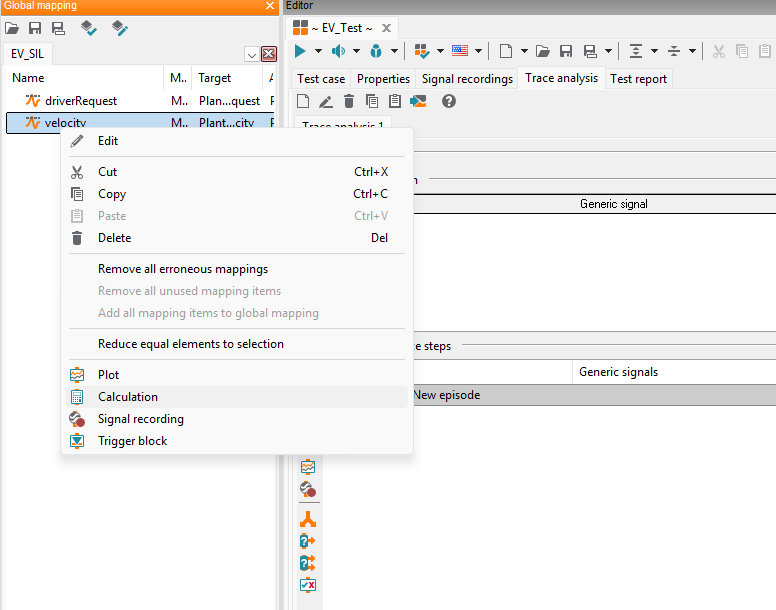The width and height of the screenshot is (776, 610).
Task: Click the orange branch icon in side toolbar
Action: (x=308, y=519)
